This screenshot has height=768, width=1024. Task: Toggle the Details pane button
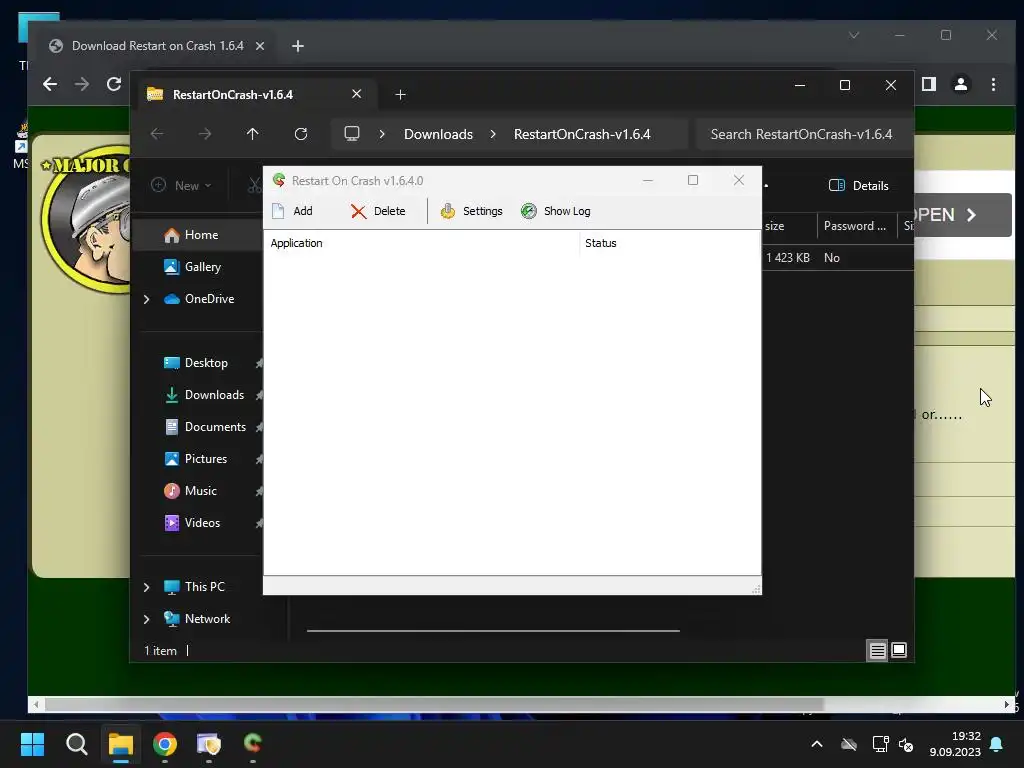click(859, 185)
